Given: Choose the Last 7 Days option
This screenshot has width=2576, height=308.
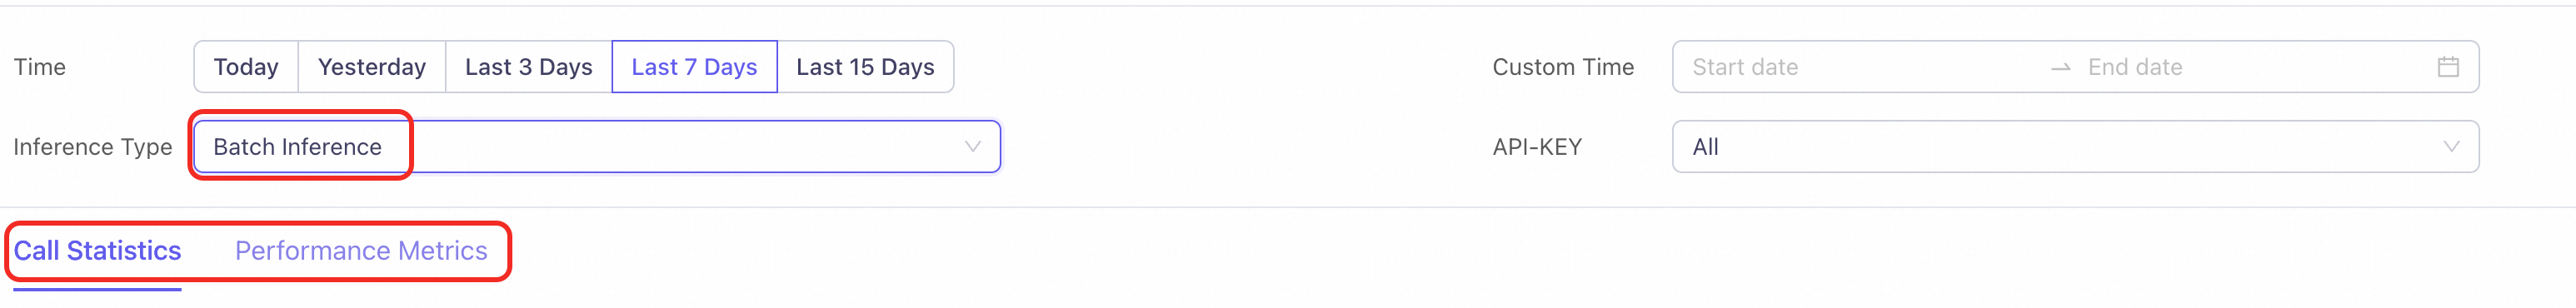Looking at the screenshot, I should [x=694, y=67].
